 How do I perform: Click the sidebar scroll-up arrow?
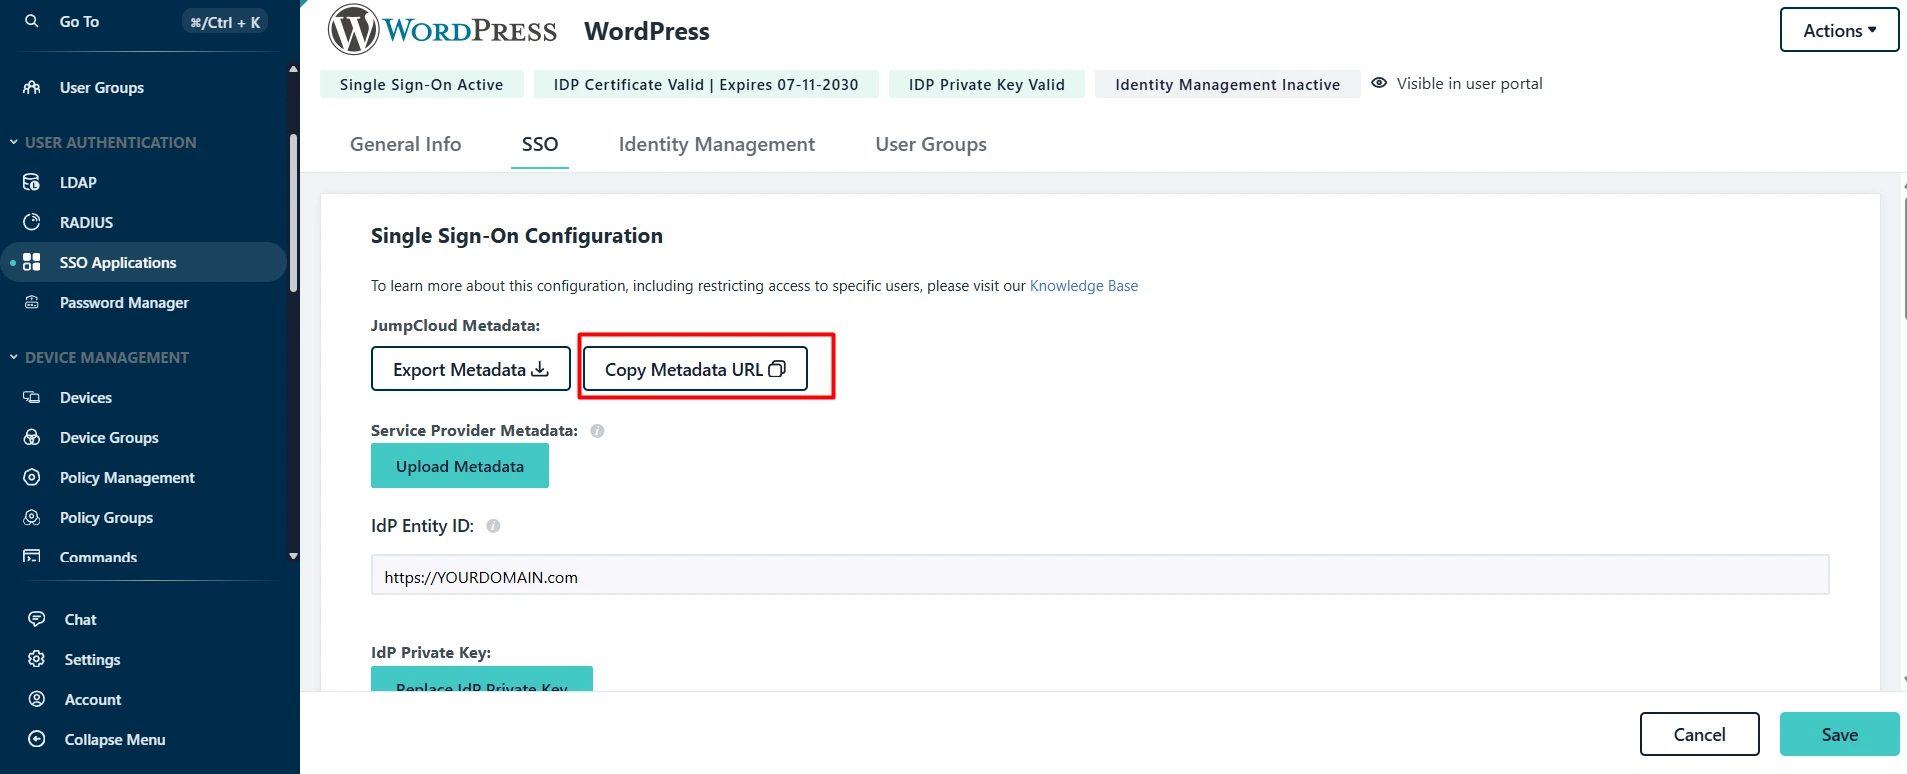pyautogui.click(x=293, y=69)
